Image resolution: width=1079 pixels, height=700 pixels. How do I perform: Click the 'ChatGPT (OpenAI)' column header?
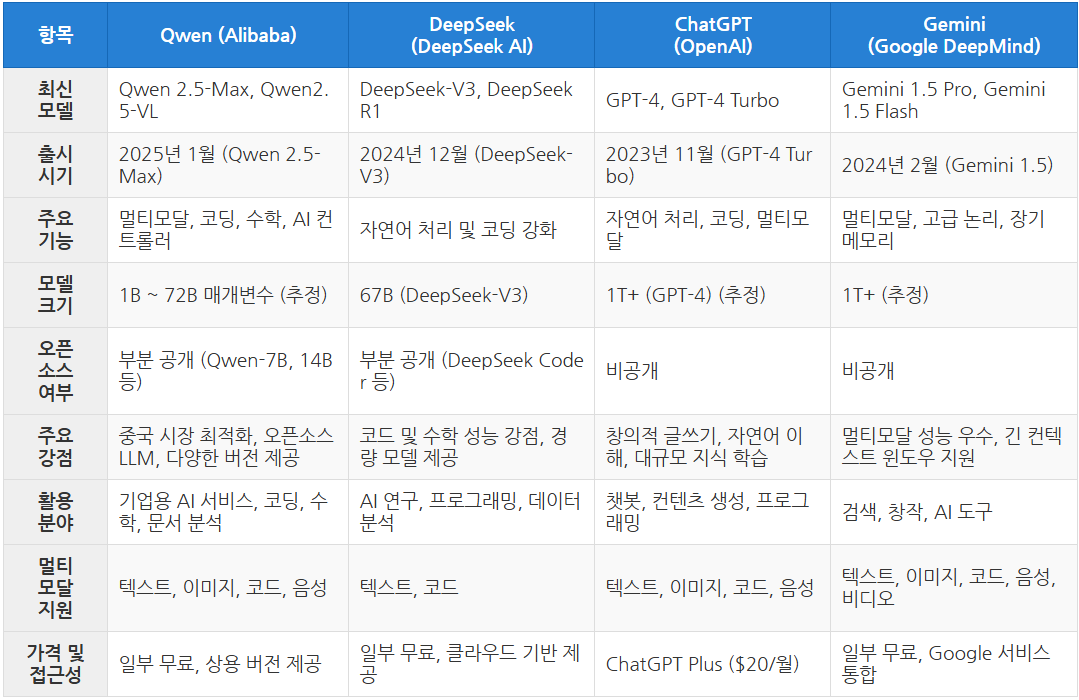point(712,34)
